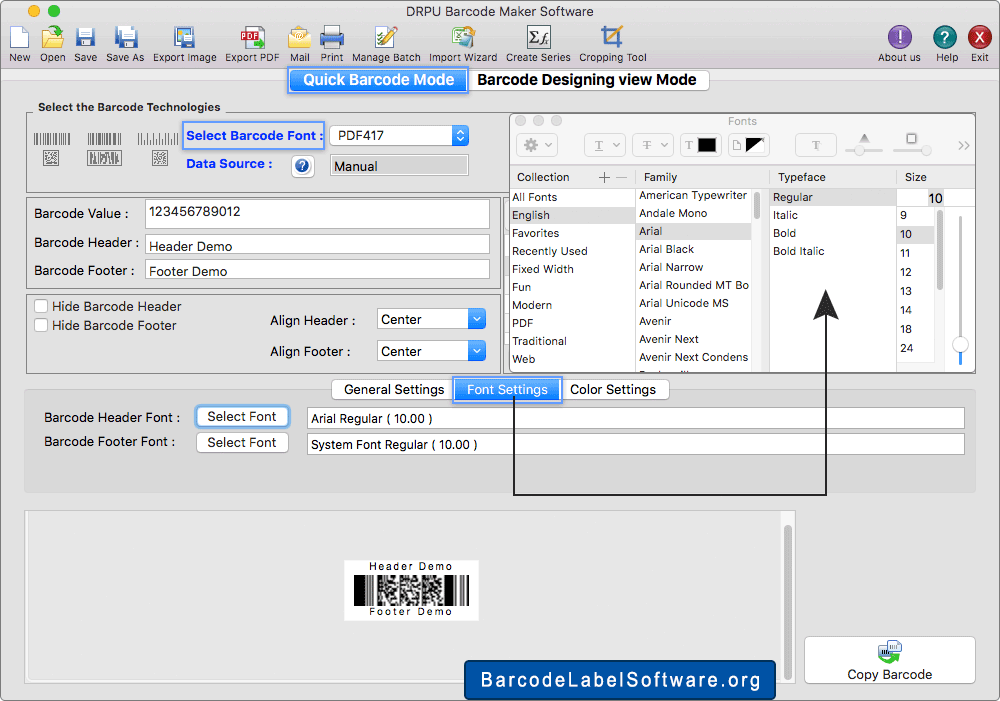
Task: Select the Favorites collection
Action: (573, 233)
